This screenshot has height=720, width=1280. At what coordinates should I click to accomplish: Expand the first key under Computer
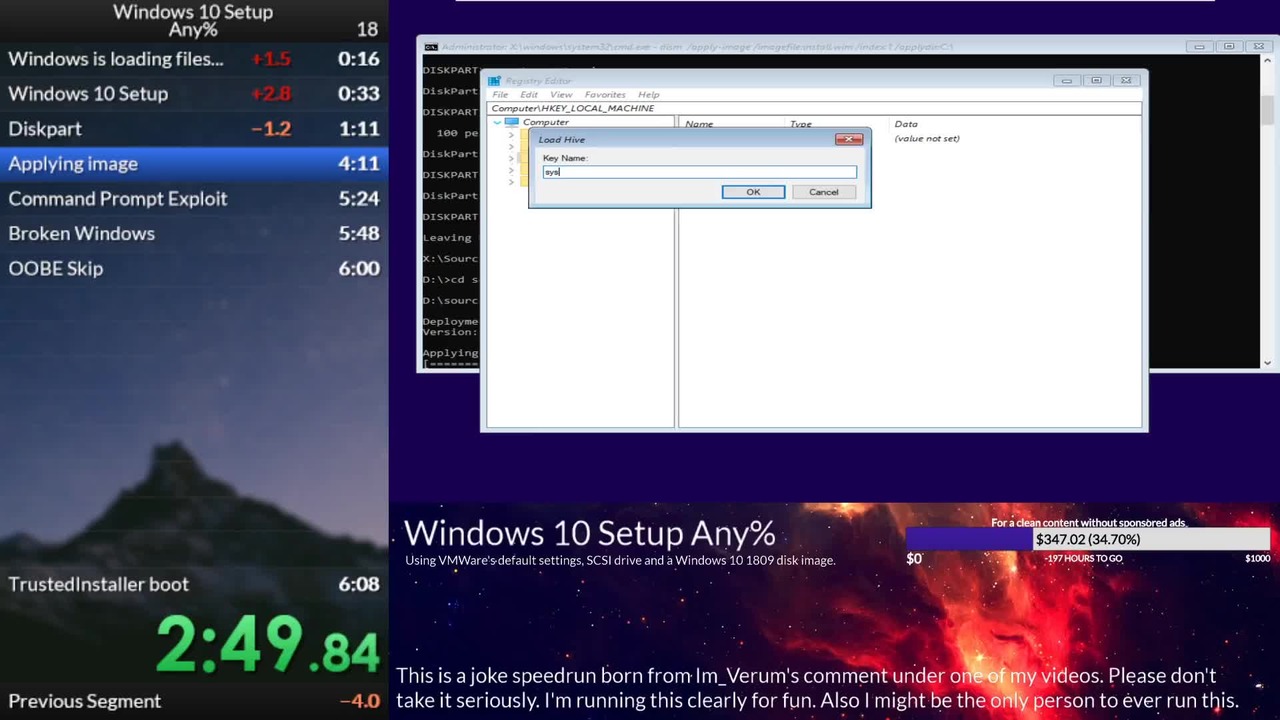(x=511, y=135)
